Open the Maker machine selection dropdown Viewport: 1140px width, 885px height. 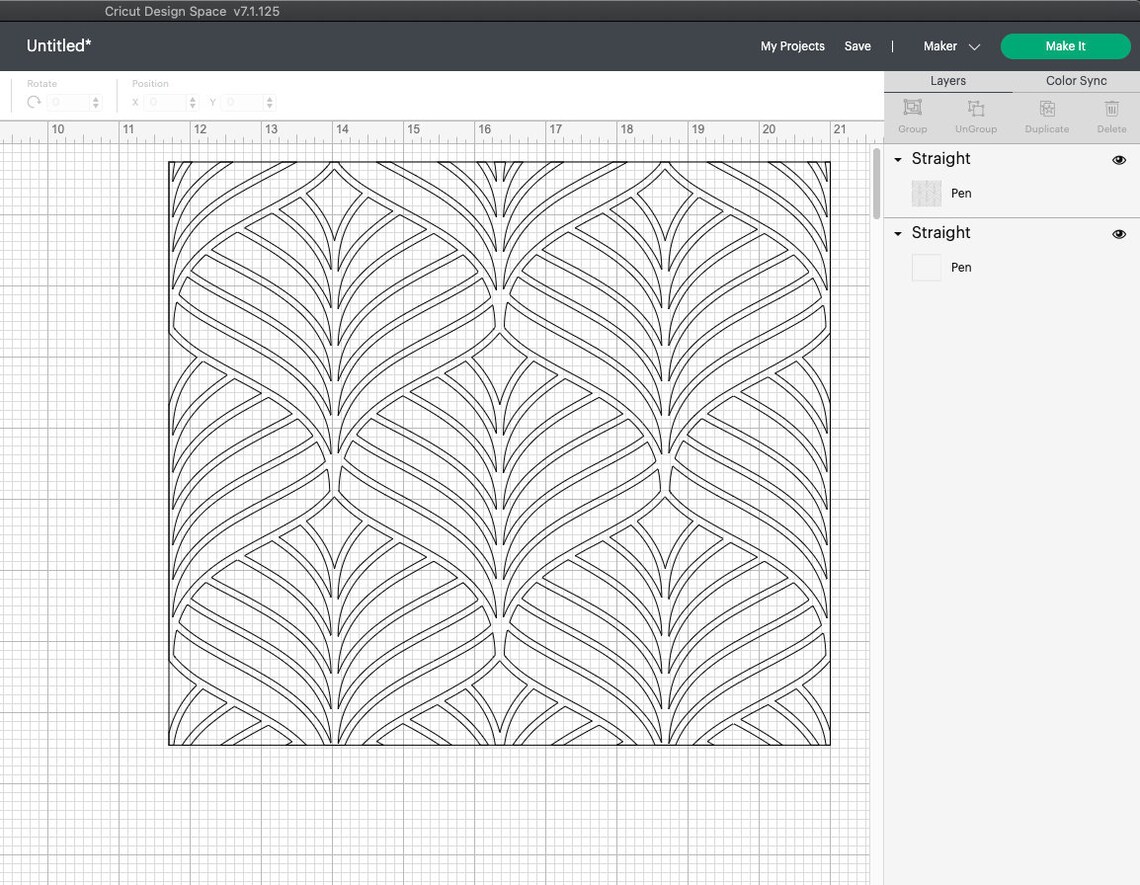point(972,45)
